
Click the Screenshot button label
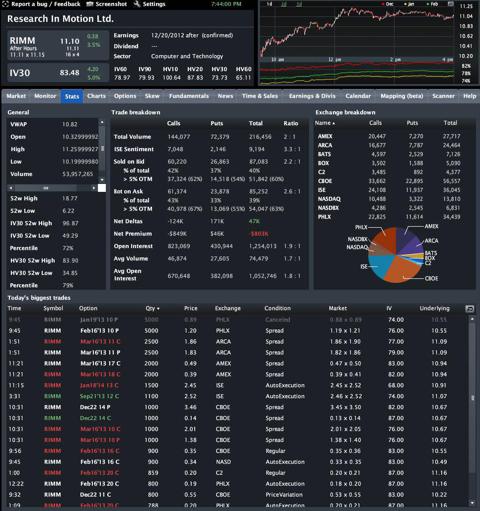[x=111, y=4]
